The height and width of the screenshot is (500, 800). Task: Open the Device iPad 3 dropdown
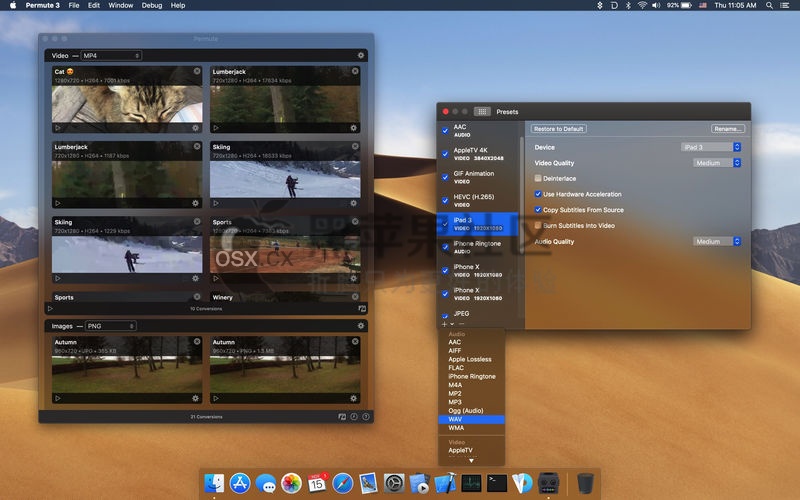[x=711, y=147]
